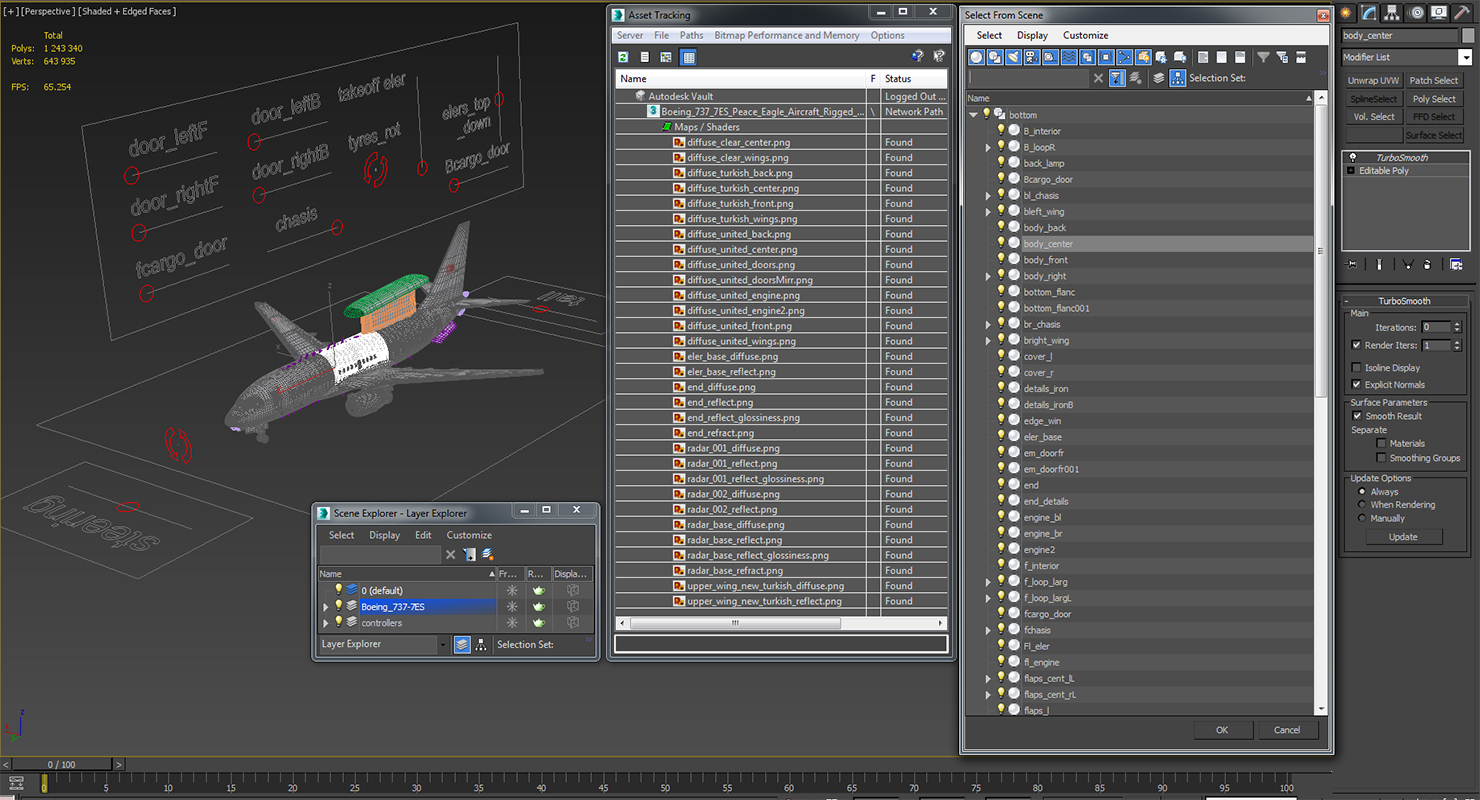Toggle Display Cameras filter in Select From Scene
This screenshot has height=800, width=1480.
(1032, 57)
